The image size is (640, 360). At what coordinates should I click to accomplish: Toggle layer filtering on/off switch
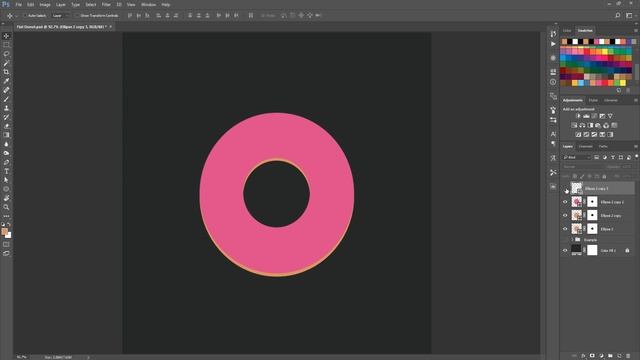pos(636,157)
